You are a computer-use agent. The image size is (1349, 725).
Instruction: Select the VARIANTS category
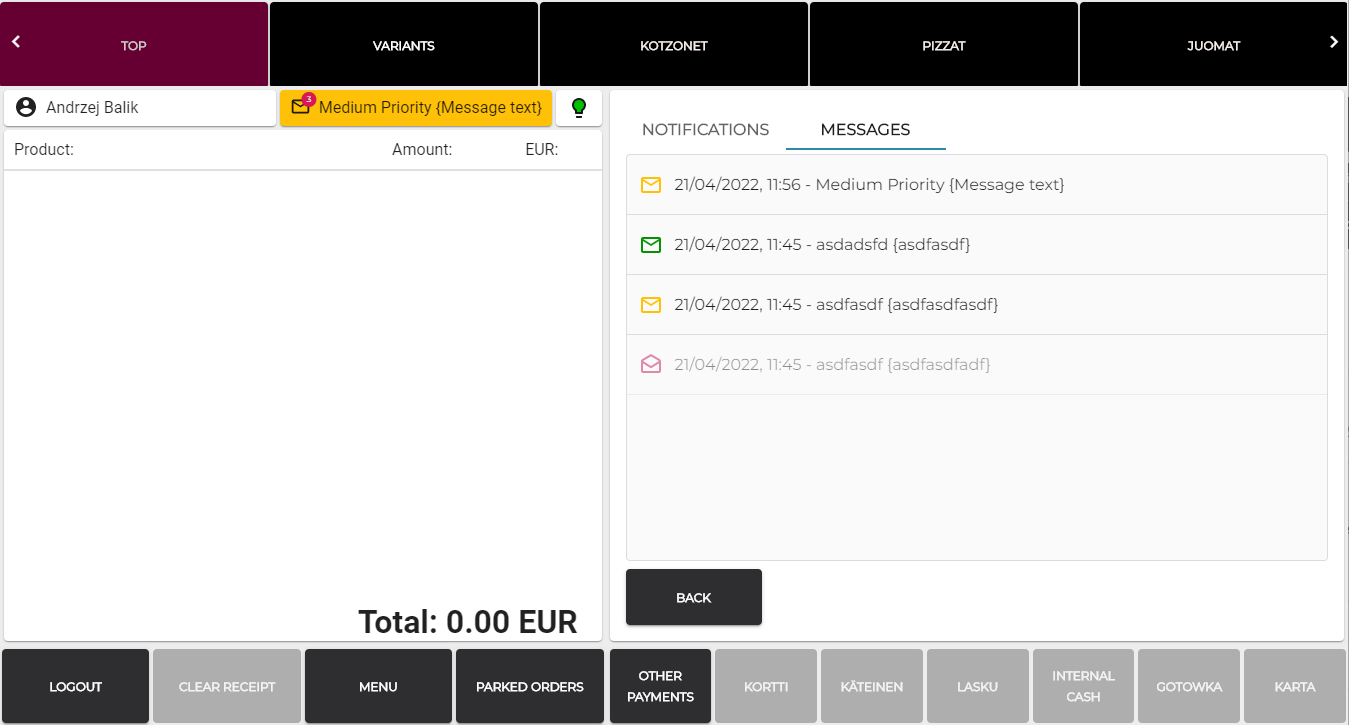pyautogui.click(x=403, y=46)
